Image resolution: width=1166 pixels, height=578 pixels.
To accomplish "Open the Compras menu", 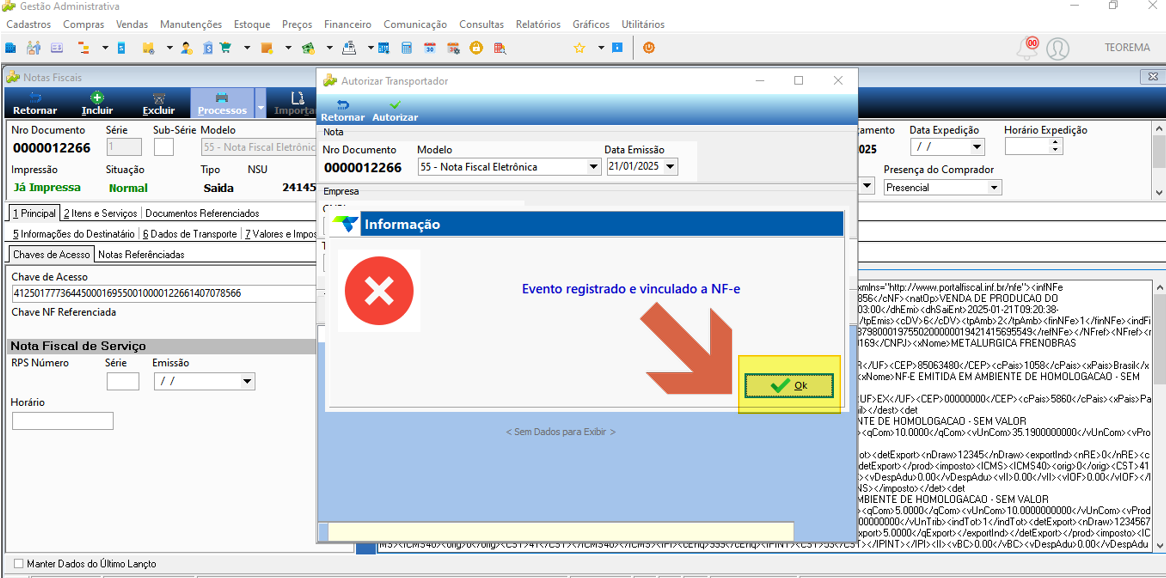I will (x=83, y=25).
